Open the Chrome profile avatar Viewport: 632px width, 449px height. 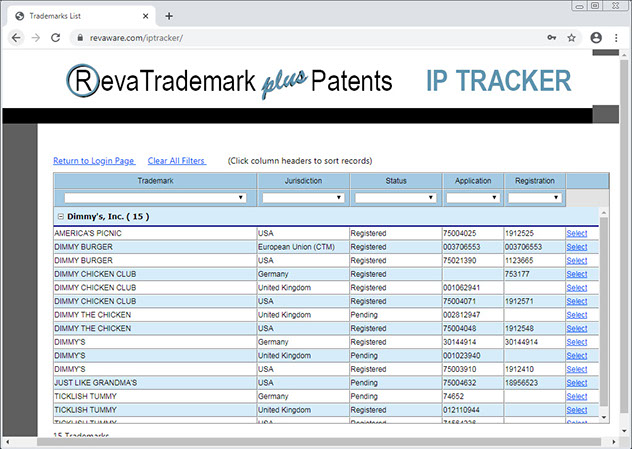click(596, 38)
